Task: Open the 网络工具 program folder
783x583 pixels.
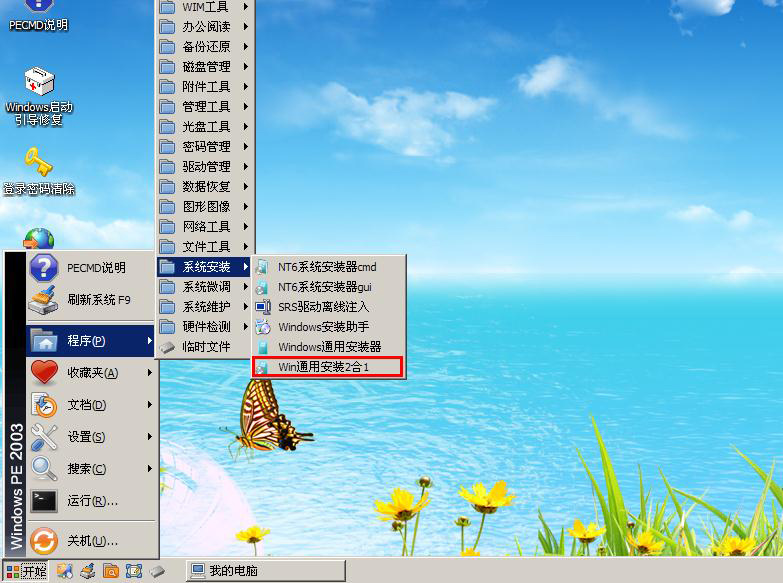Action: 204,226
